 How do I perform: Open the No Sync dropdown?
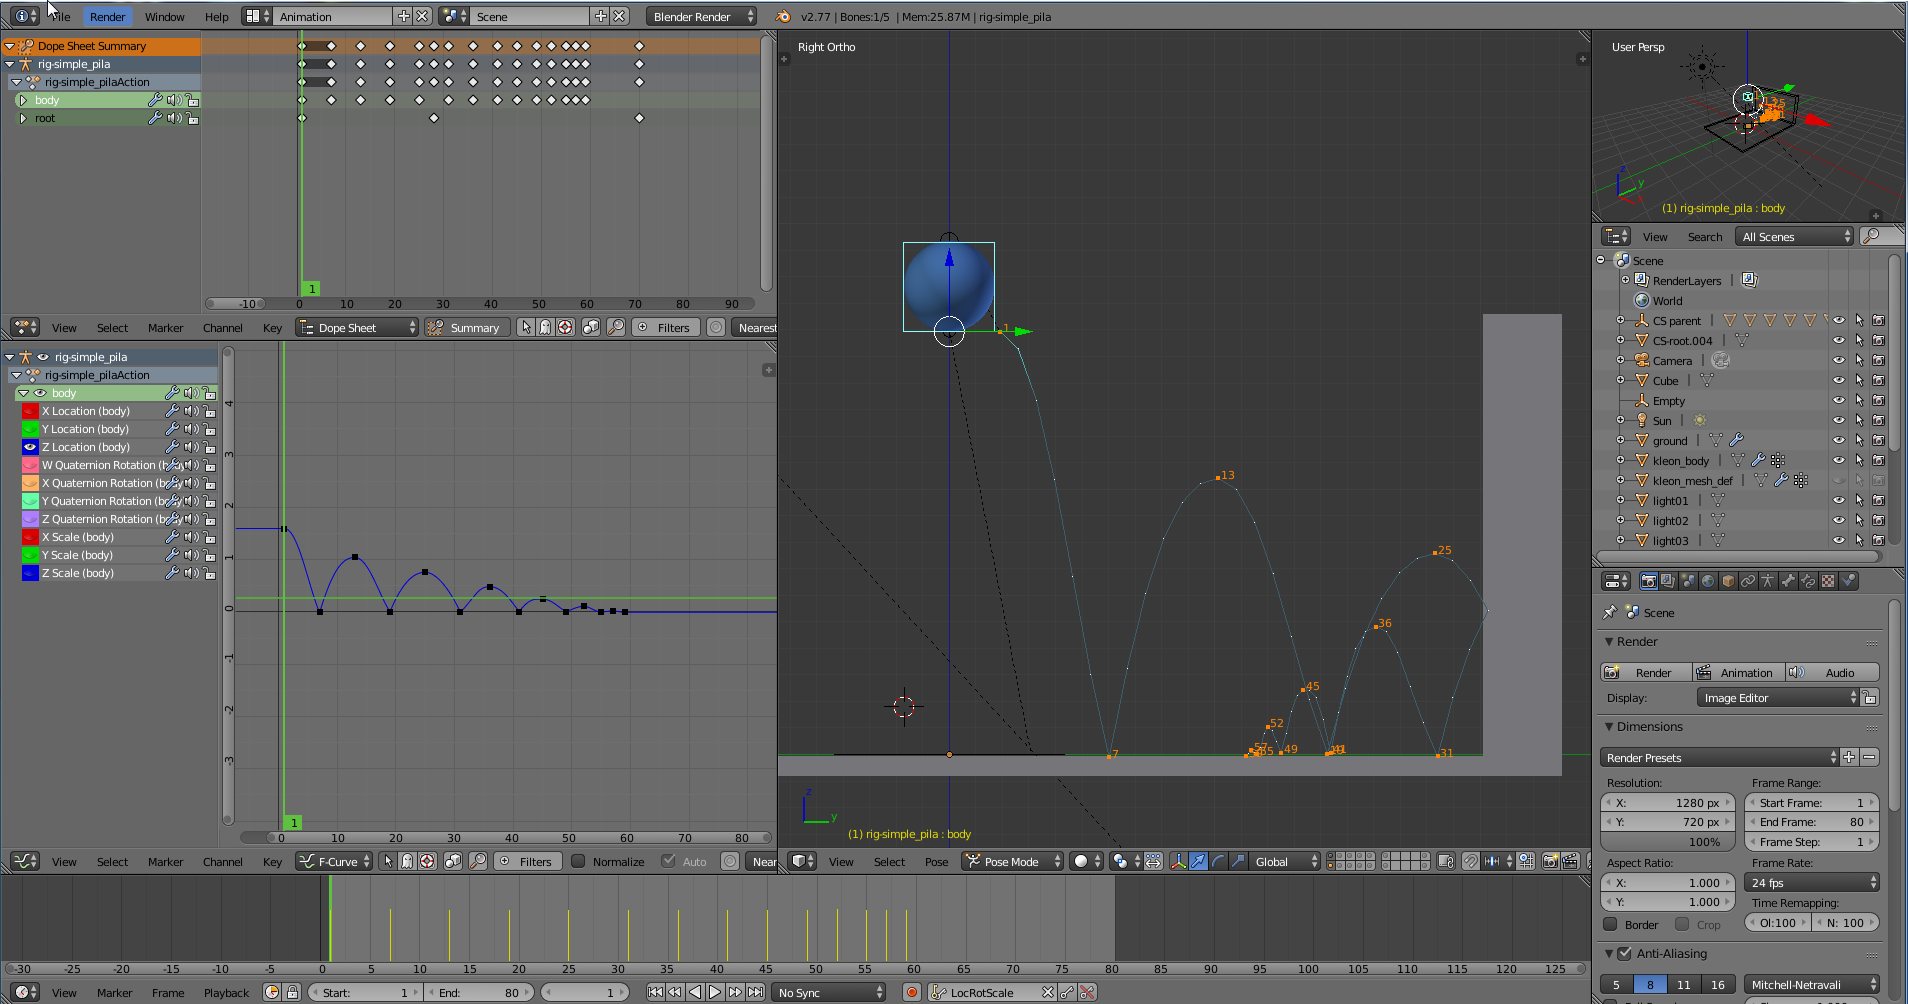pyautogui.click(x=830, y=992)
